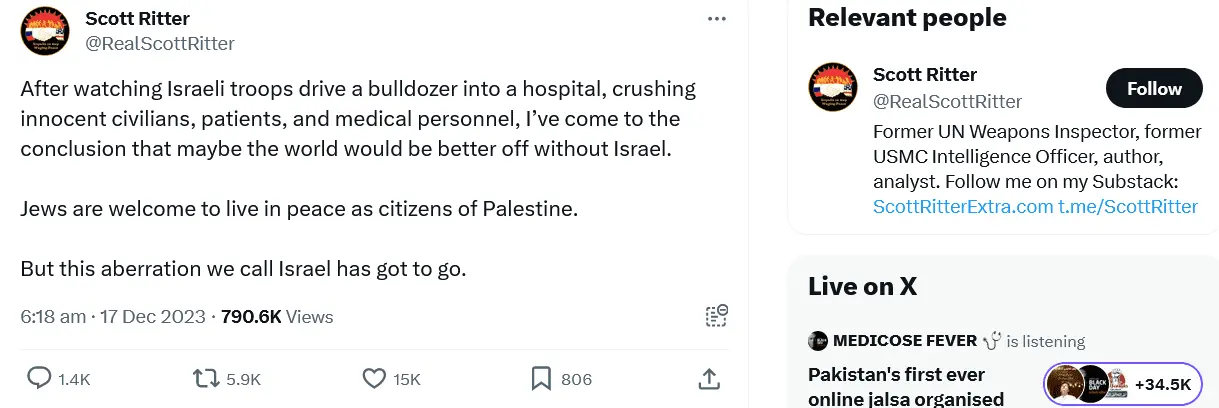This screenshot has width=1219, height=408.
Task: Bookmark this post
Action: [x=541, y=379]
